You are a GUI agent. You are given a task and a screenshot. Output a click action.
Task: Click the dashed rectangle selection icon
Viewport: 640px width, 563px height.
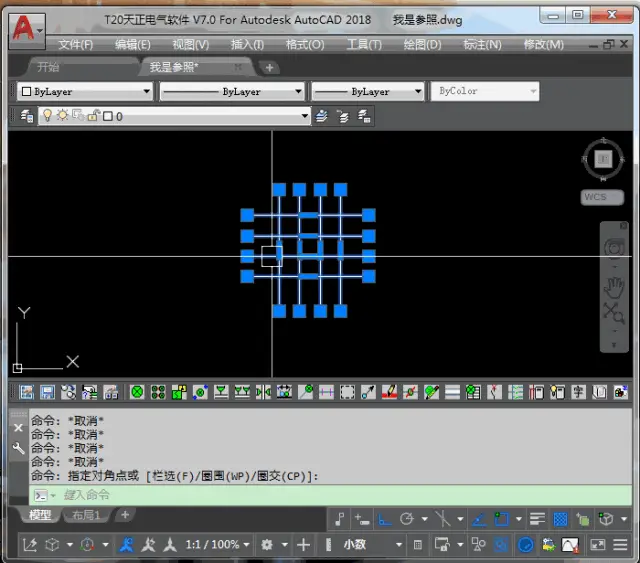347,392
